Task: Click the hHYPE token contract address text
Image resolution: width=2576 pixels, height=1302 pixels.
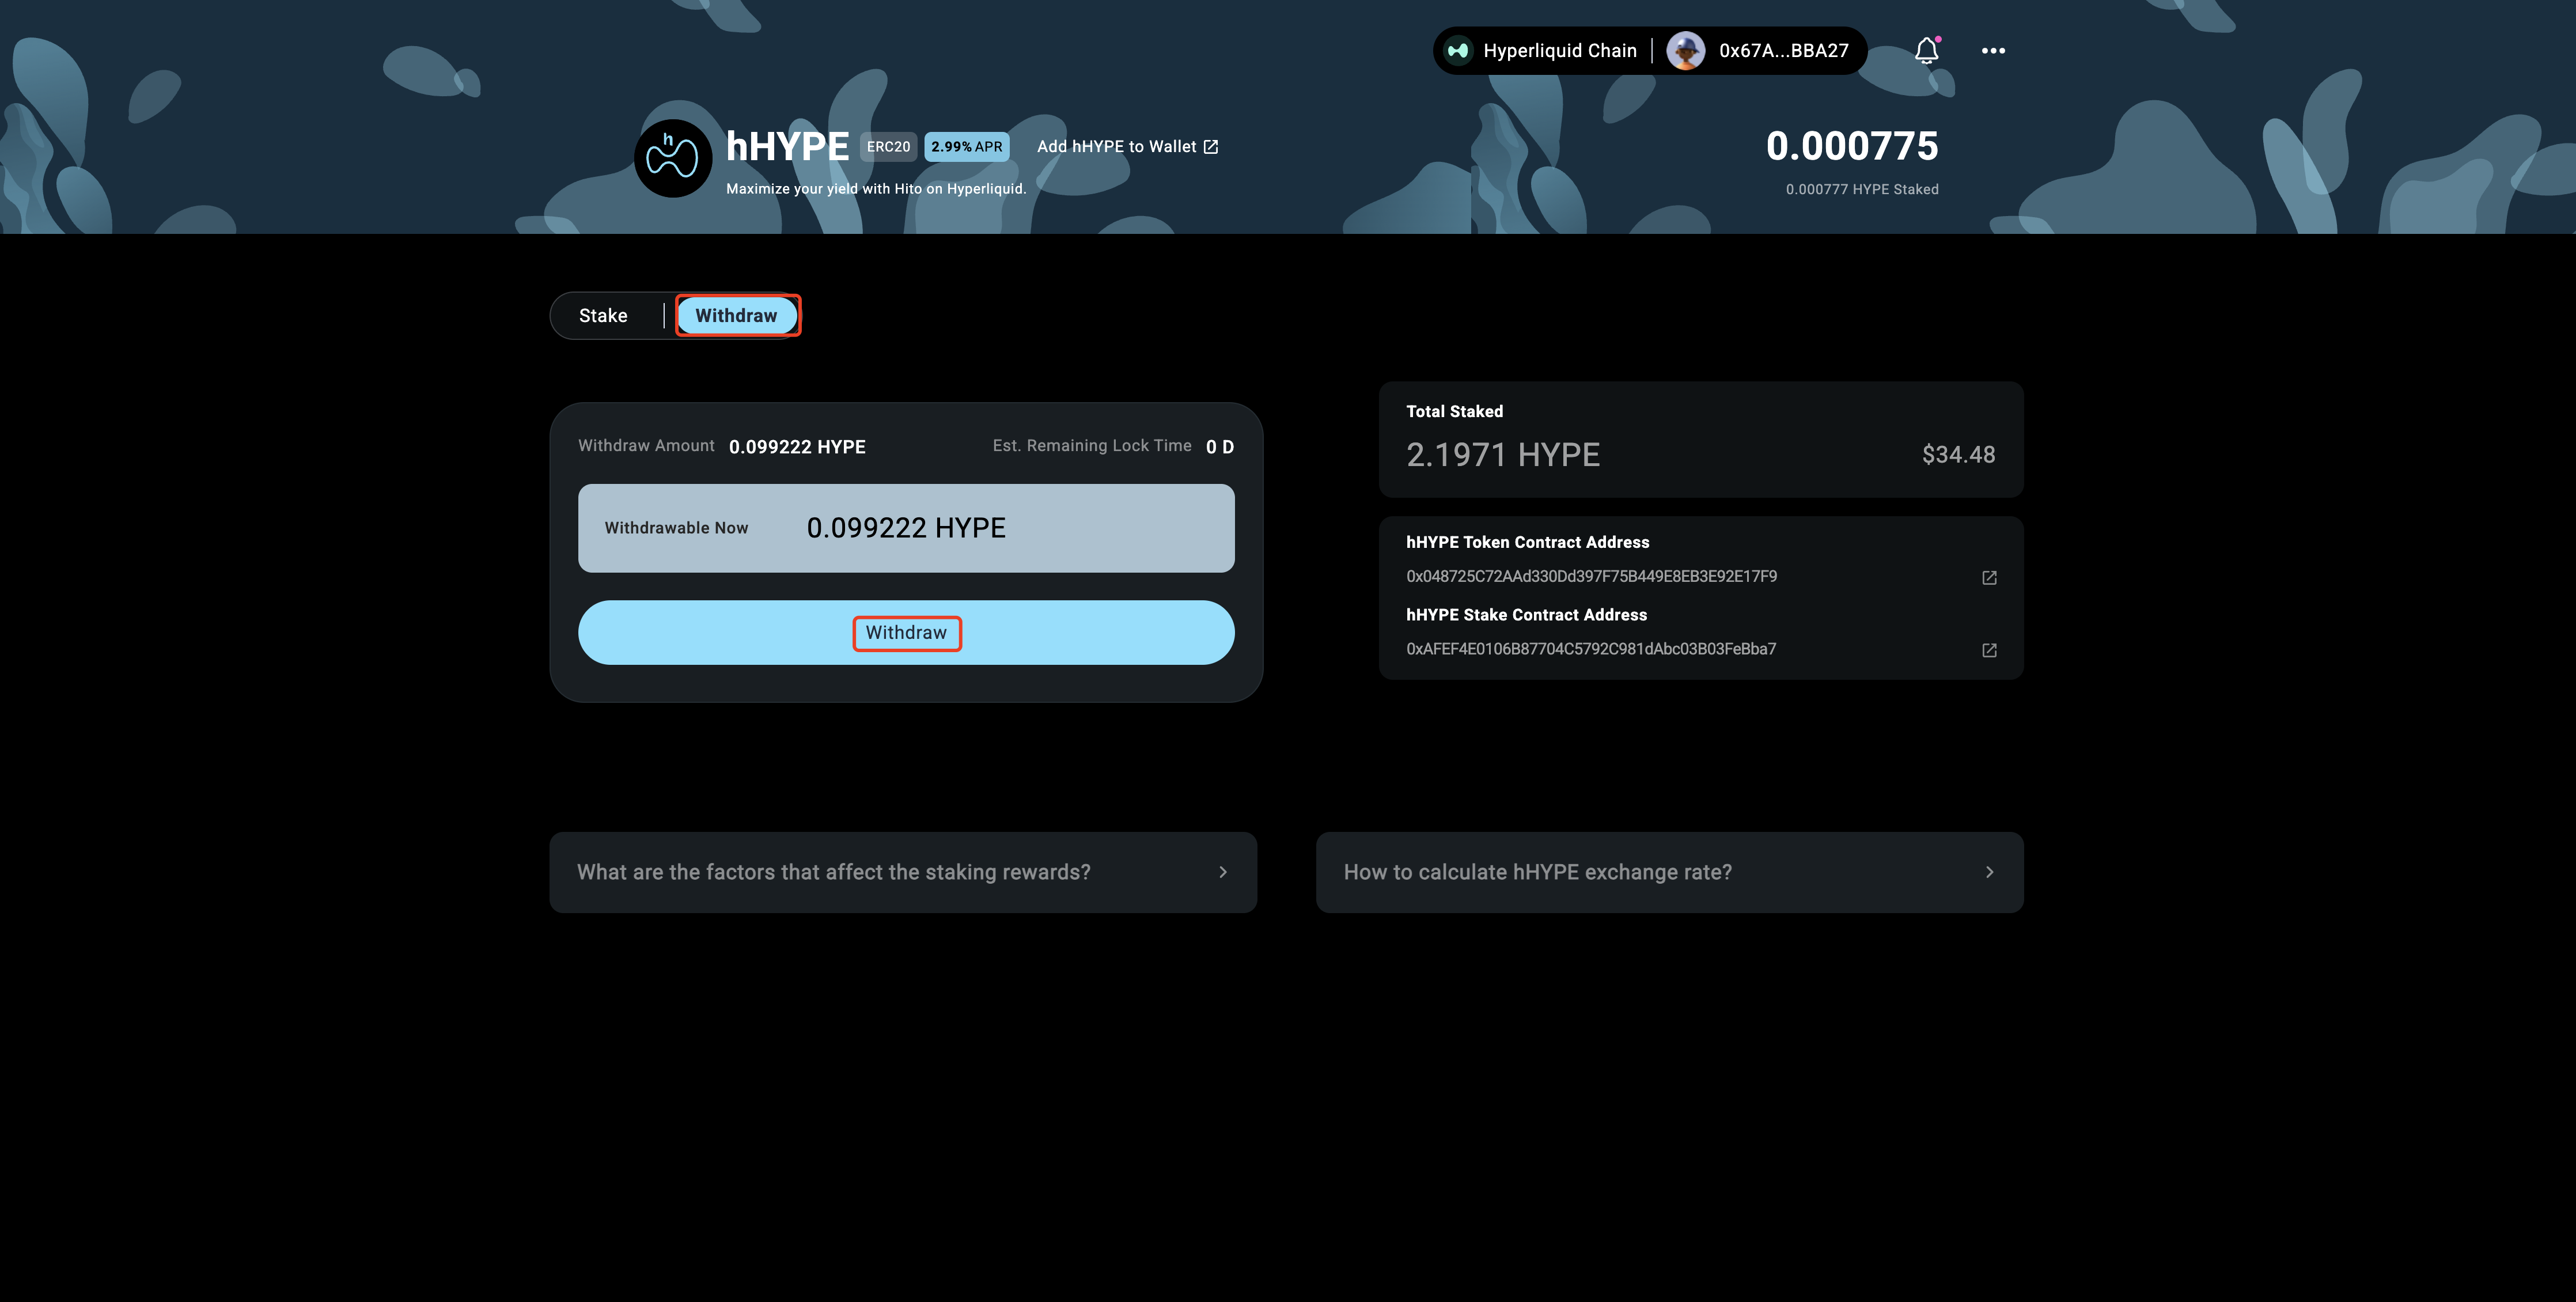Action: pos(1591,576)
